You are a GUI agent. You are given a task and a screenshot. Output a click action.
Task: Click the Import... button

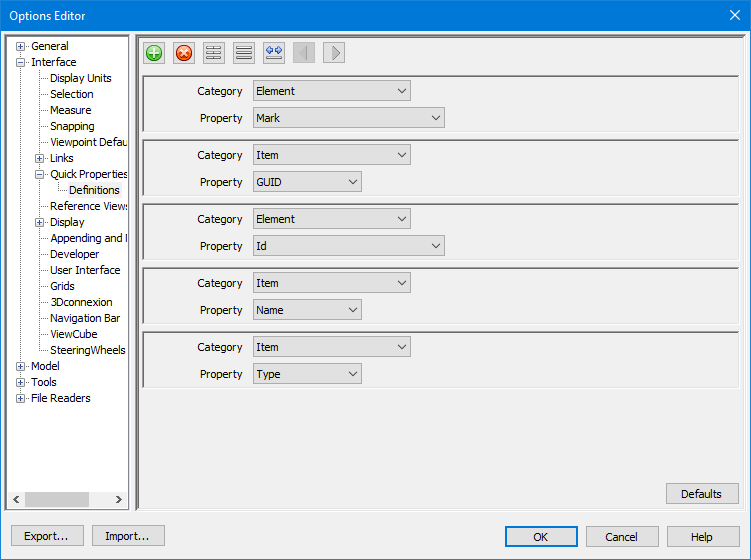point(128,537)
